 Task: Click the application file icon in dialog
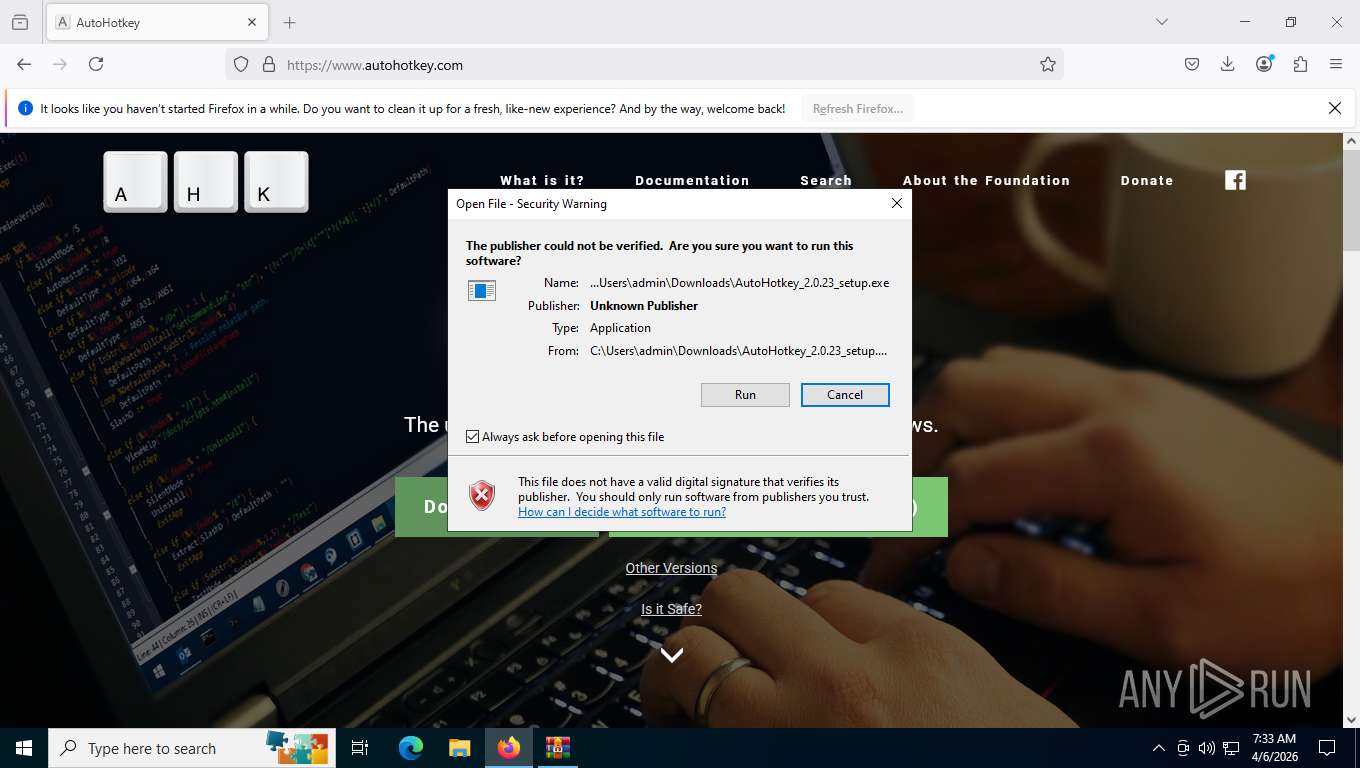(x=482, y=291)
